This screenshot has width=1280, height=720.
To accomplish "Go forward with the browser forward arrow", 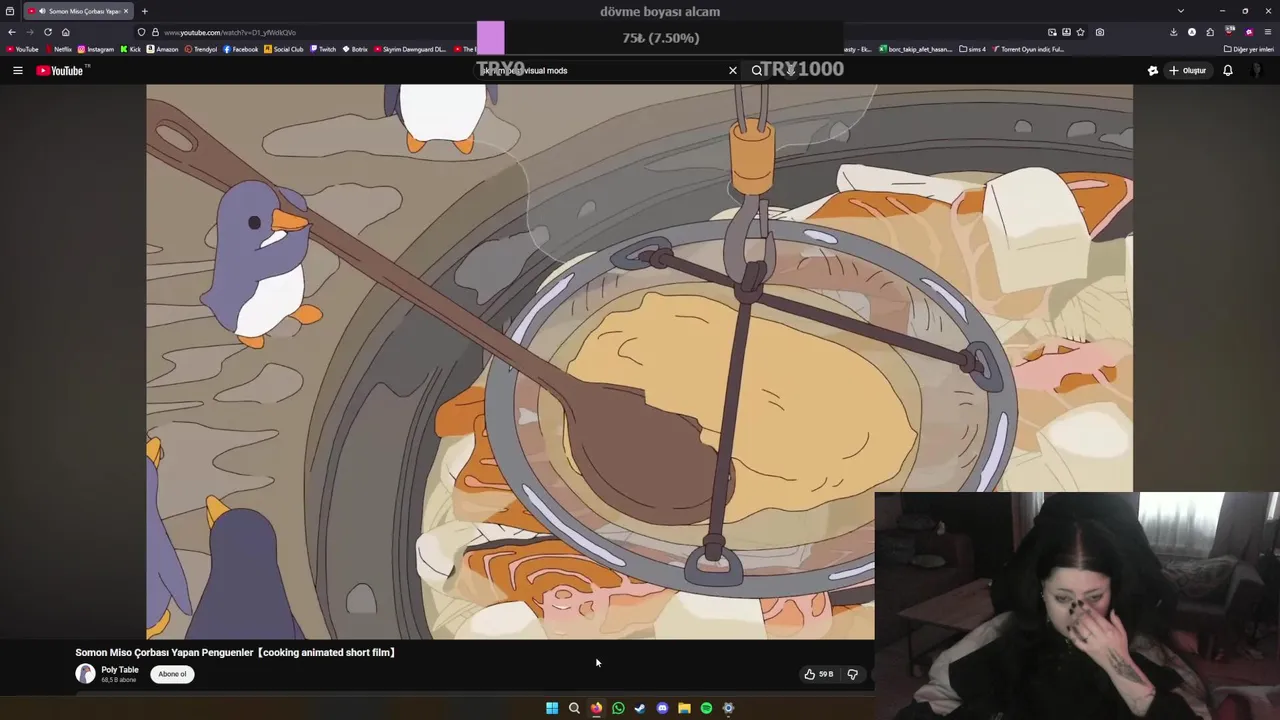I will click(29, 32).
